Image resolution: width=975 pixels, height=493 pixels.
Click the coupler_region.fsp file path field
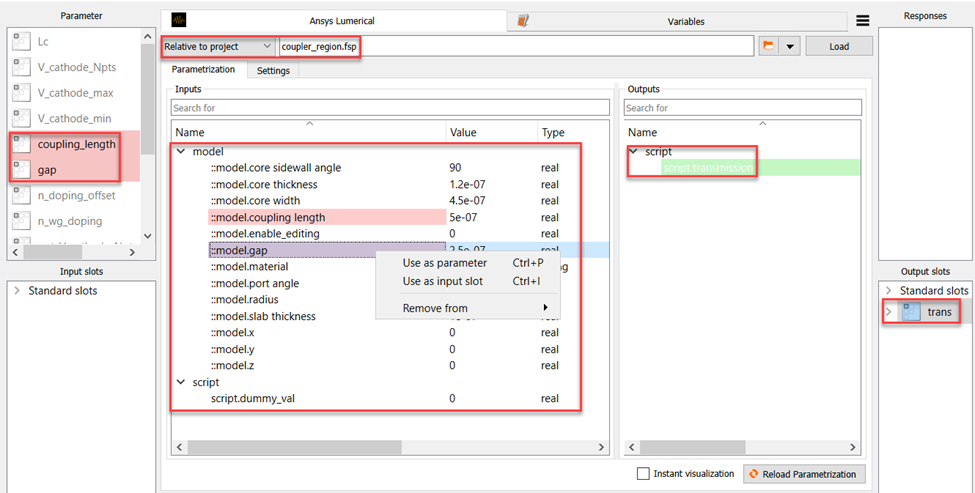pyautogui.click(x=517, y=46)
